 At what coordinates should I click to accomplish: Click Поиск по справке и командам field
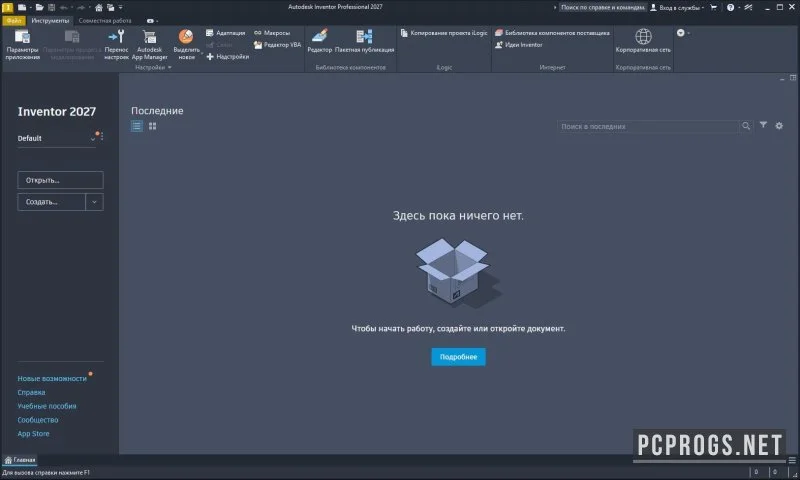click(x=603, y=7)
